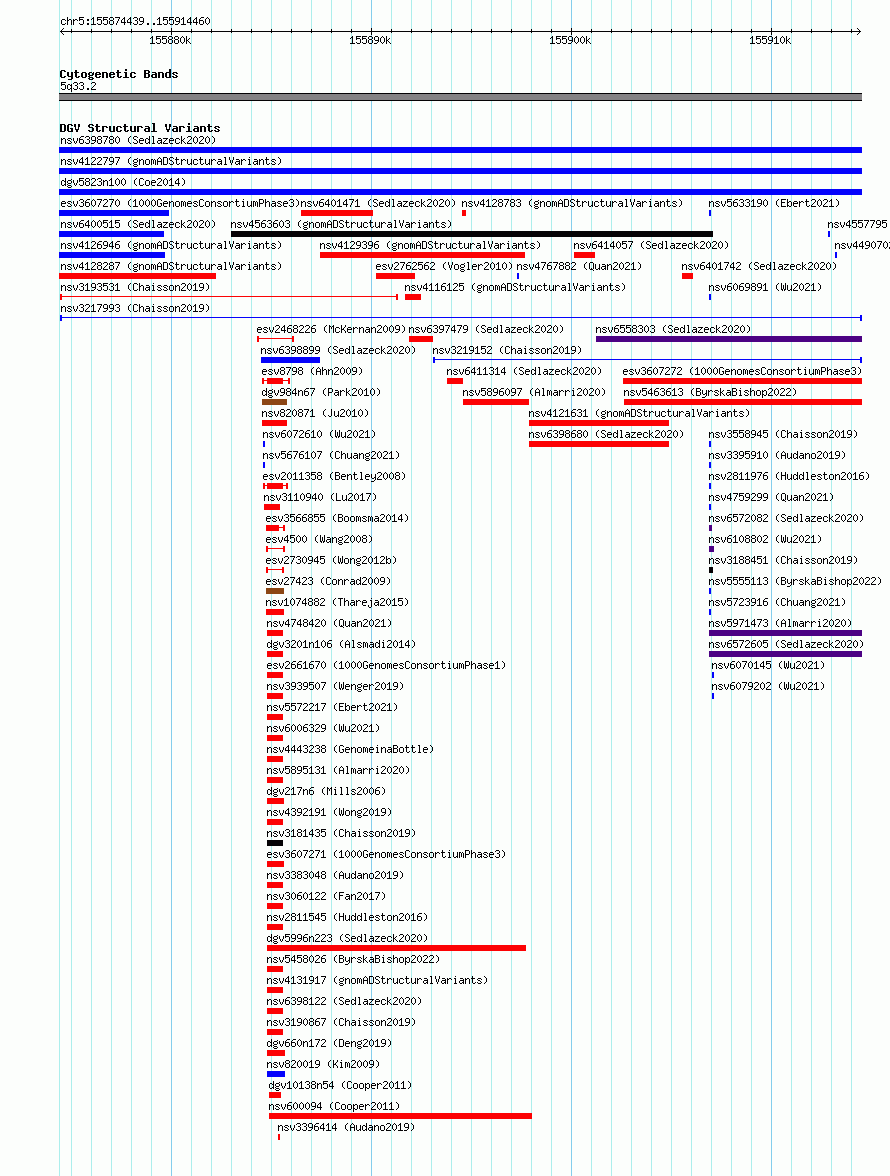Click nsv3217993 (Chaisson2019) label
This screenshot has height=1176, width=890.
(135, 308)
